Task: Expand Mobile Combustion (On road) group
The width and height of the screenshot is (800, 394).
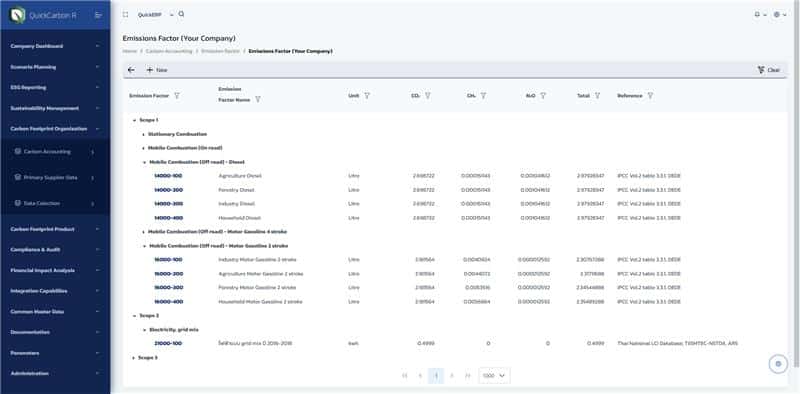Action: (143, 148)
